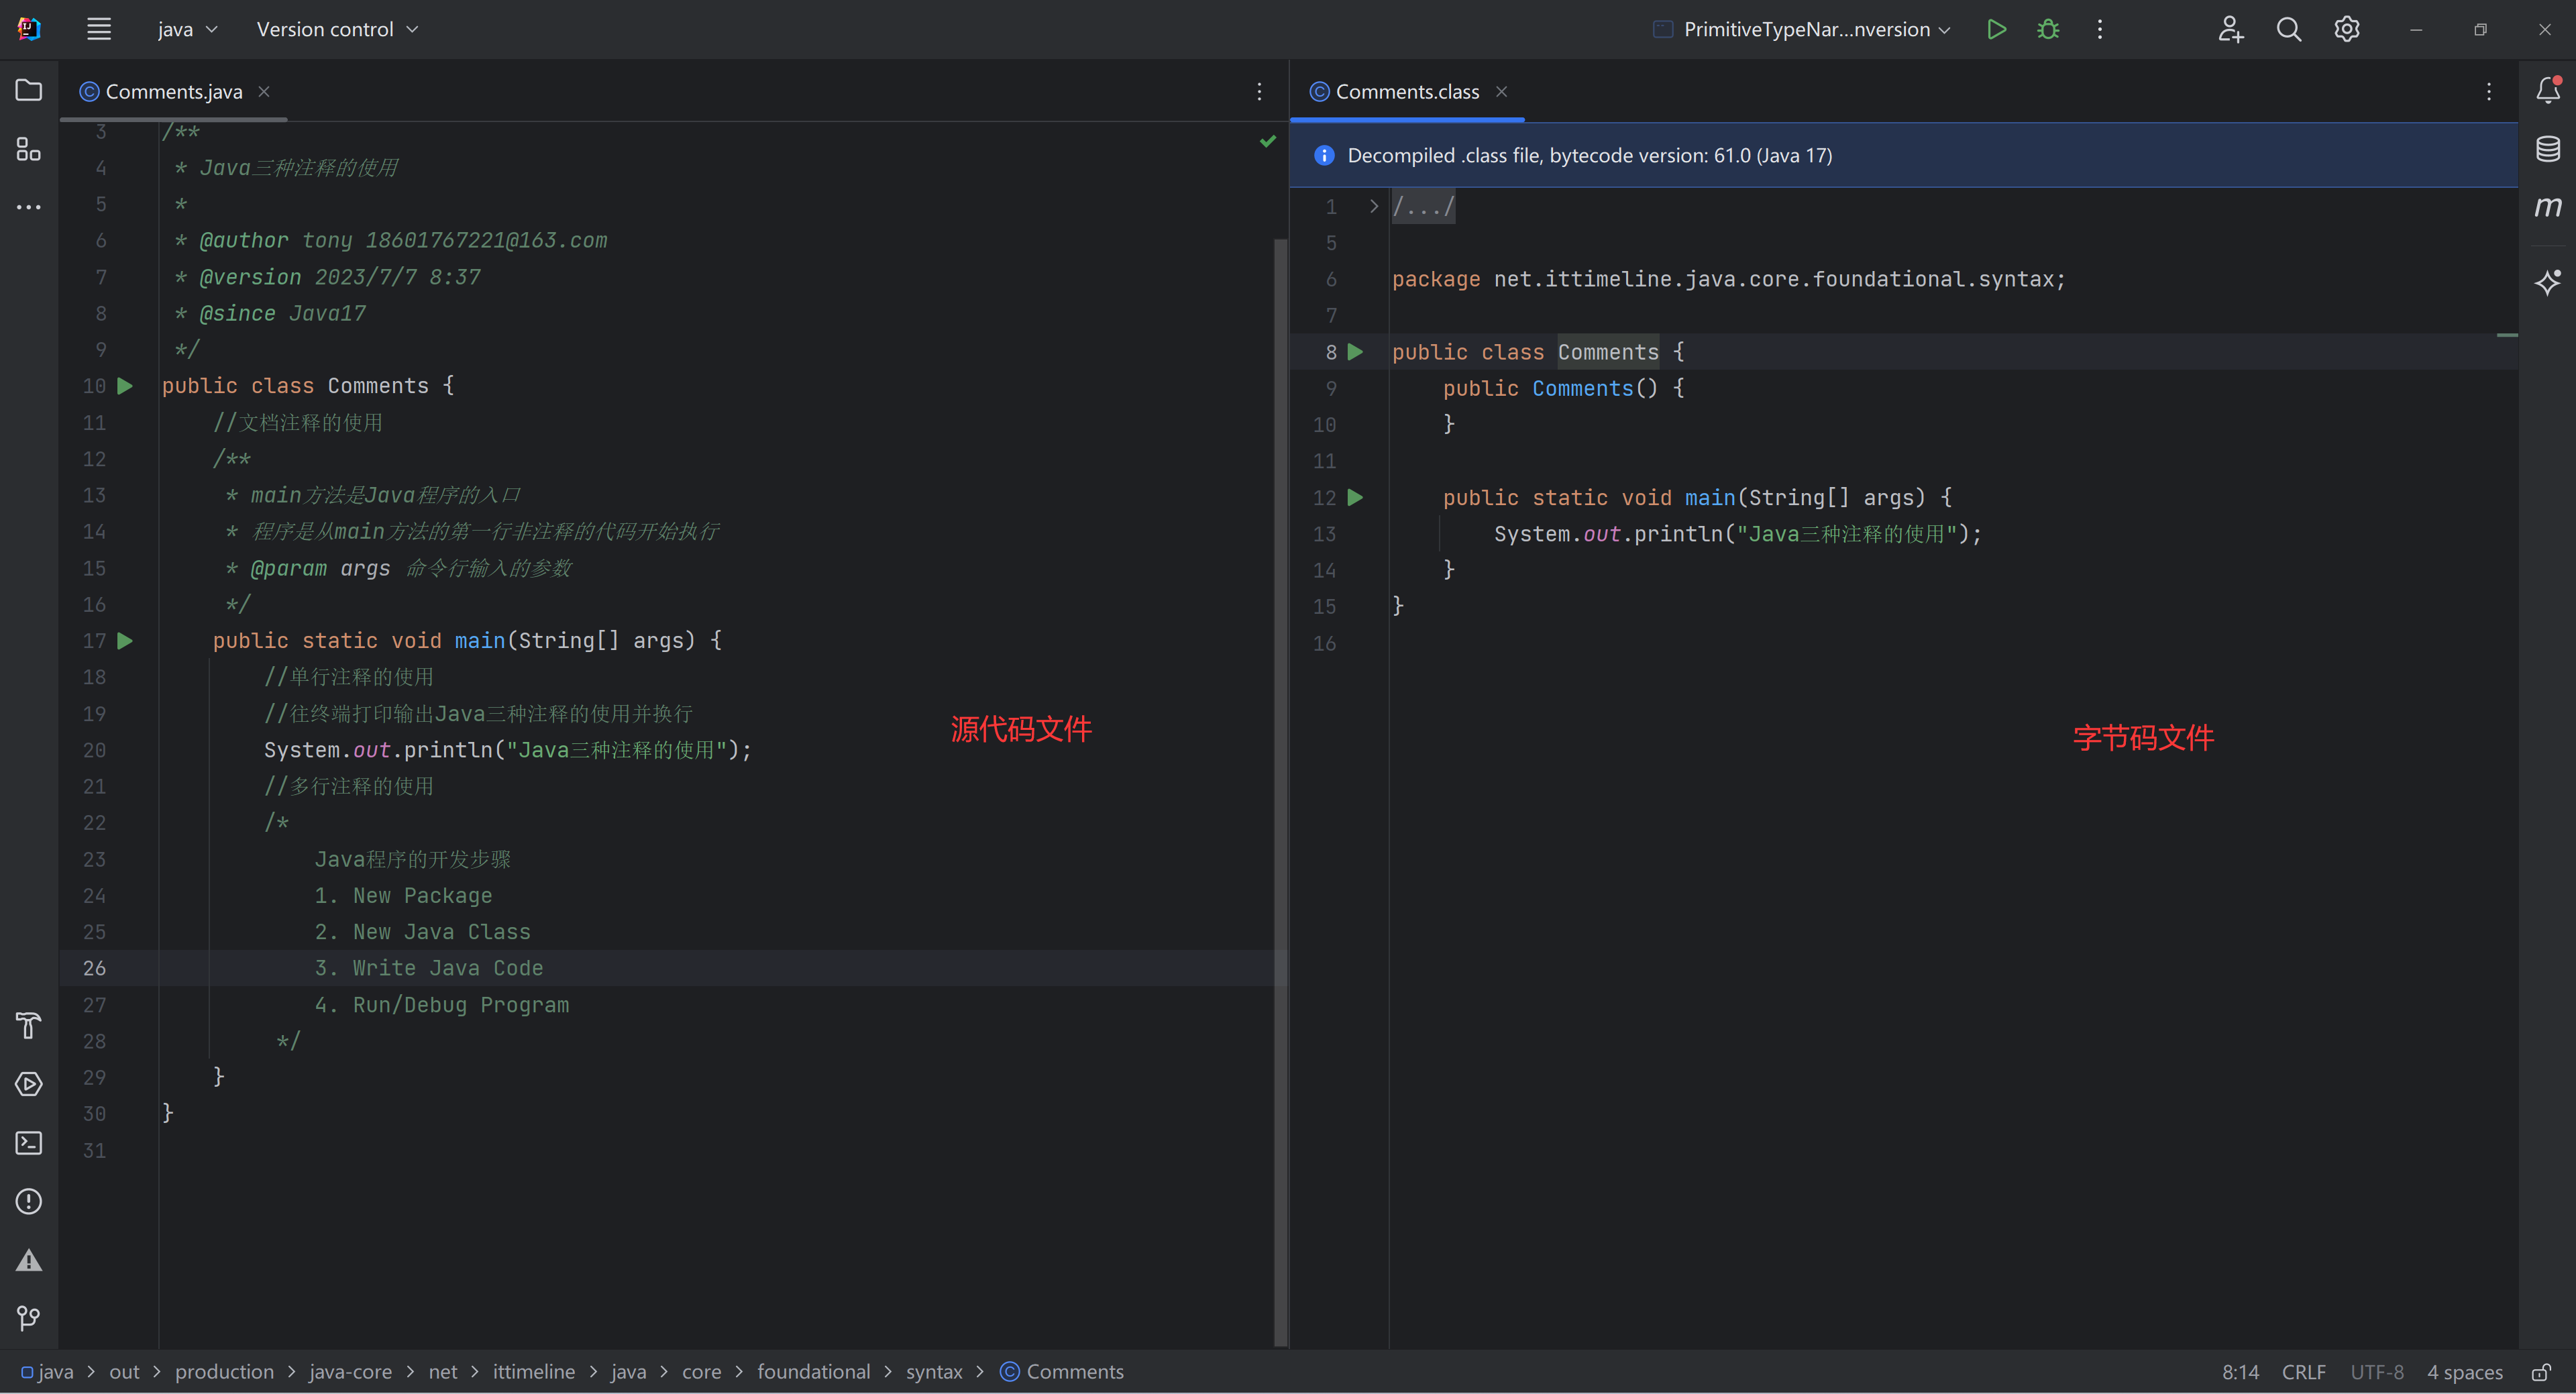Select foundational in breadcrumb bar

[x=813, y=1372]
